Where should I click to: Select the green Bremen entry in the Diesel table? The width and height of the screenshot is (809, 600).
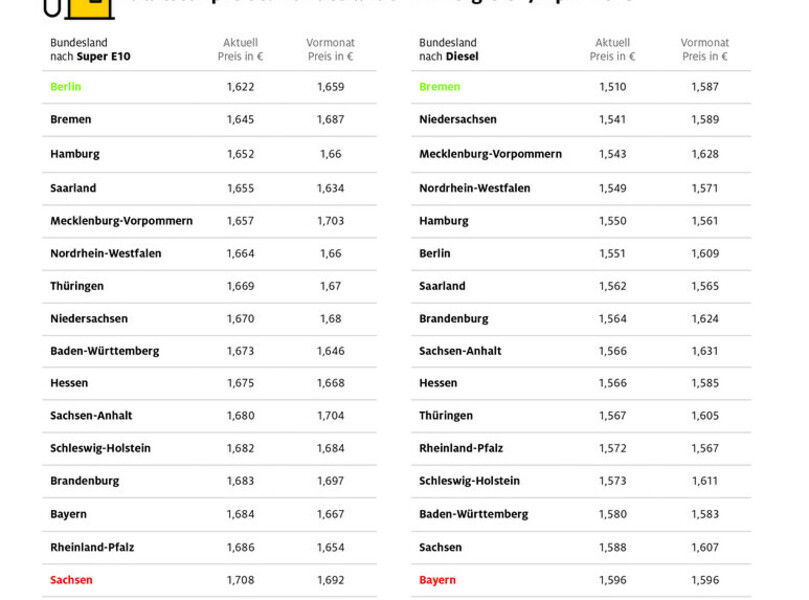[x=439, y=87]
